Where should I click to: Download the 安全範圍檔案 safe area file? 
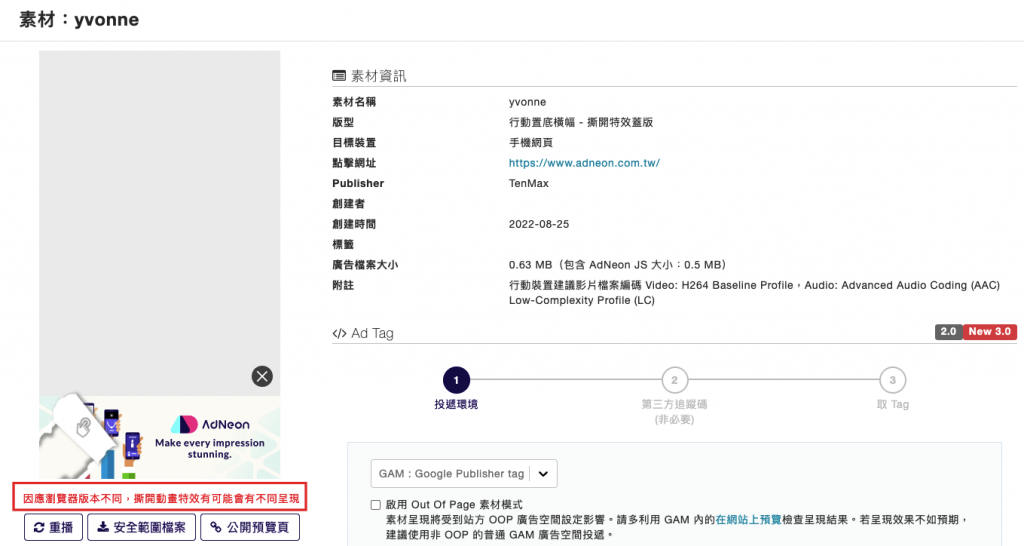tap(142, 527)
